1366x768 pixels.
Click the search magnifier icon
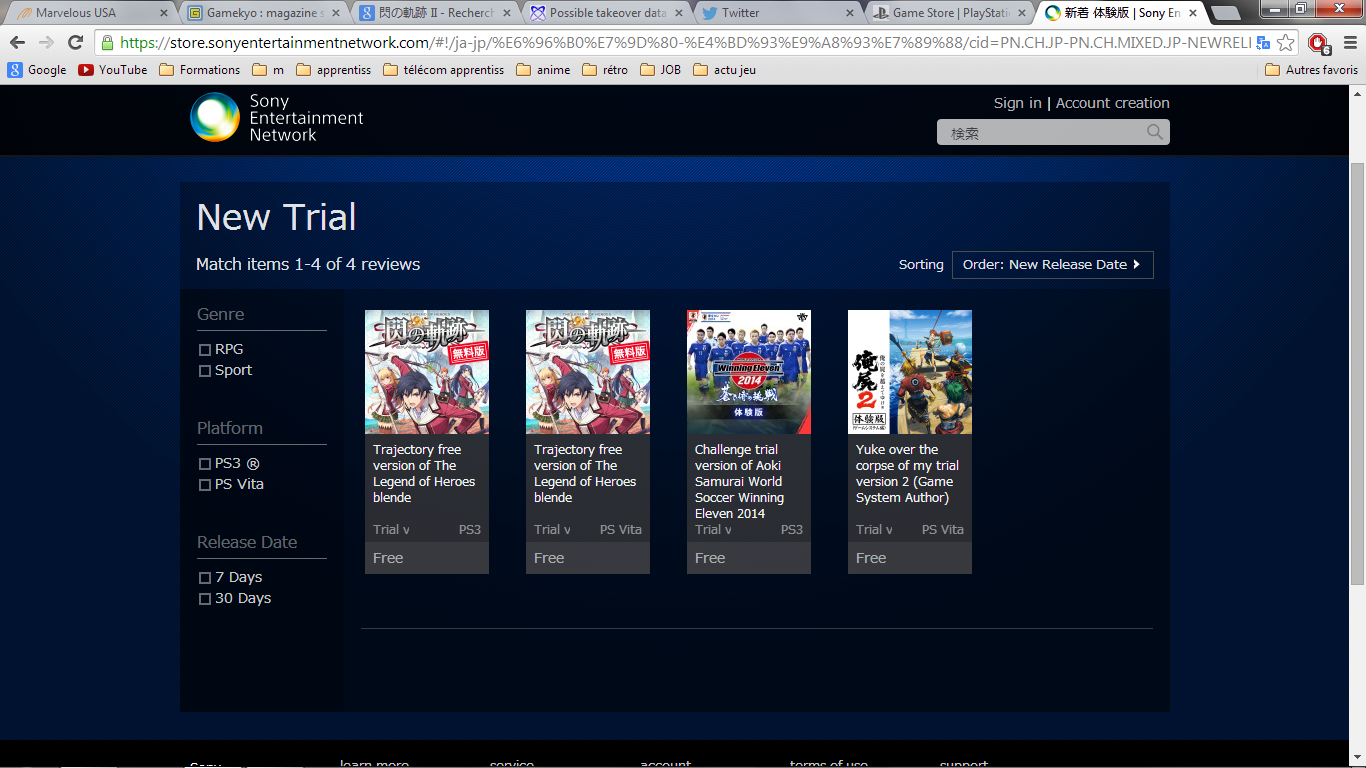pyautogui.click(x=1155, y=132)
